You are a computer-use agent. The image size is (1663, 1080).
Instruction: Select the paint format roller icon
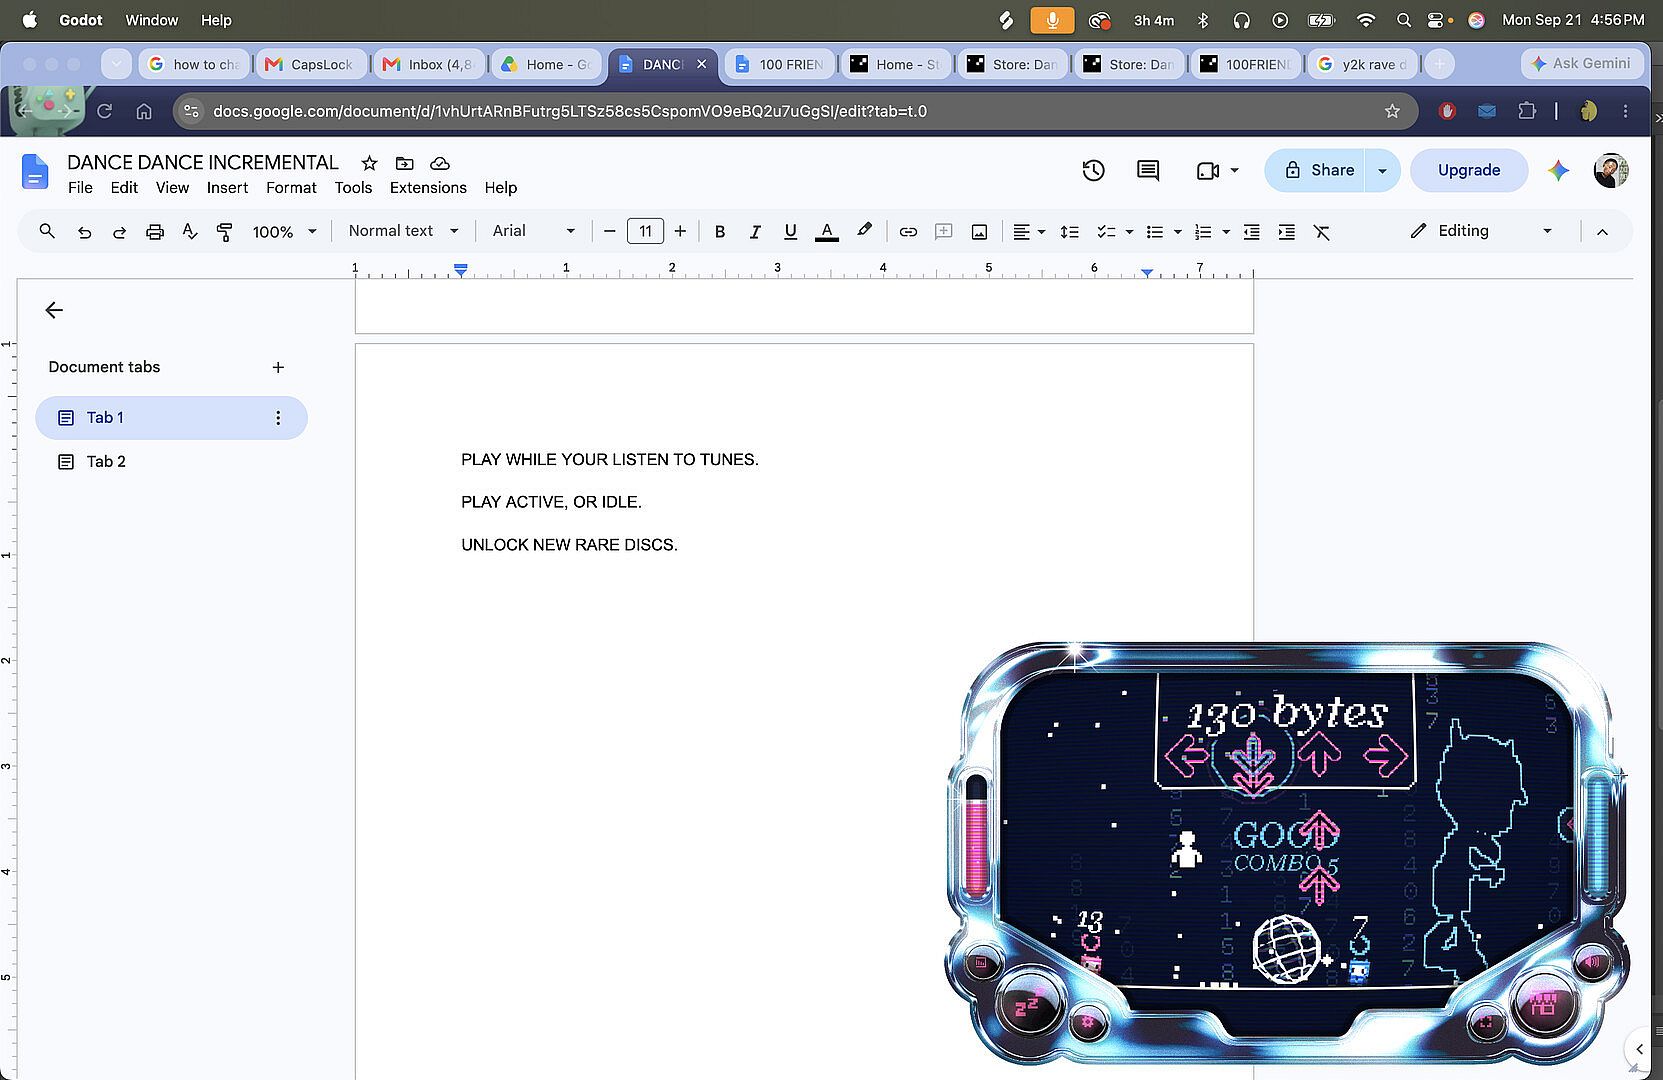click(225, 231)
